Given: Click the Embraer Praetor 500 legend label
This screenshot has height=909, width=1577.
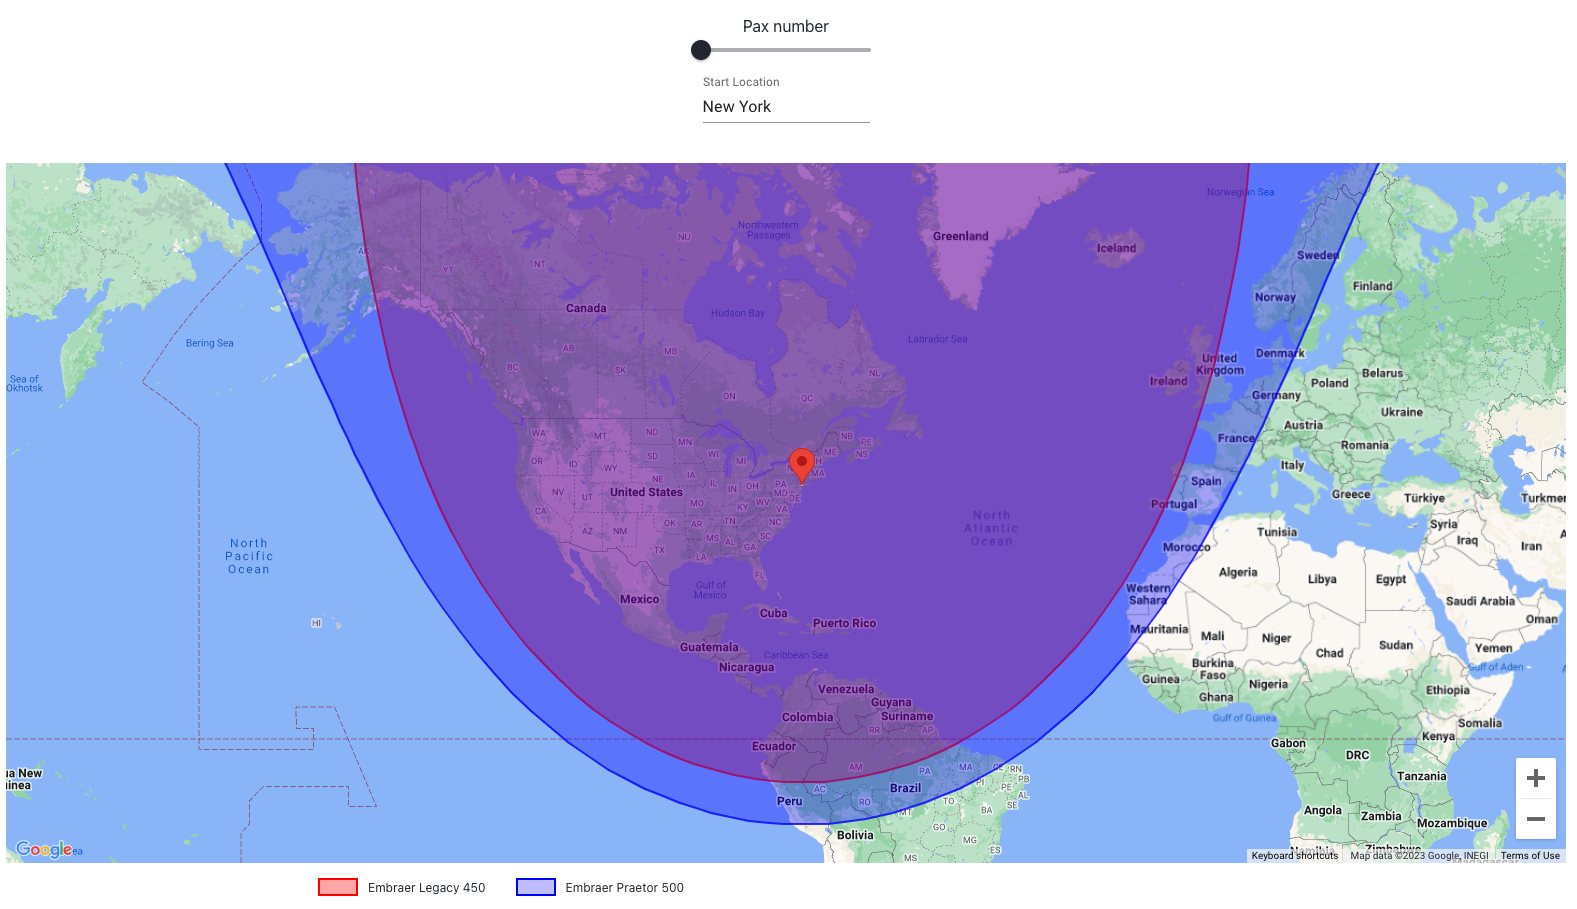Looking at the screenshot, I should coord(624,888).
